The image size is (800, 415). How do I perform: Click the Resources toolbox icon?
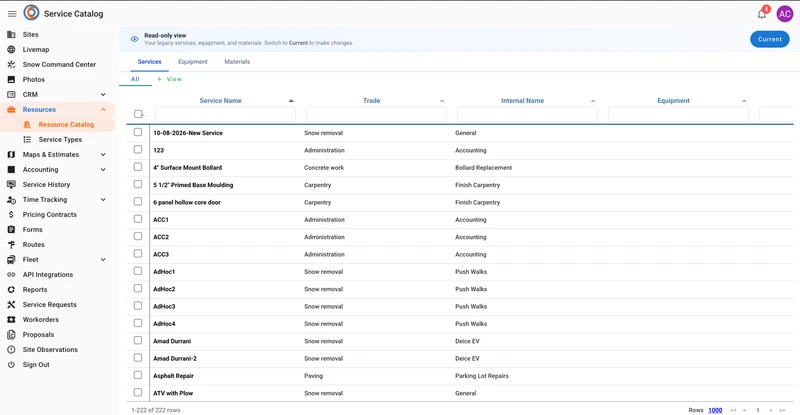[11, 109]
